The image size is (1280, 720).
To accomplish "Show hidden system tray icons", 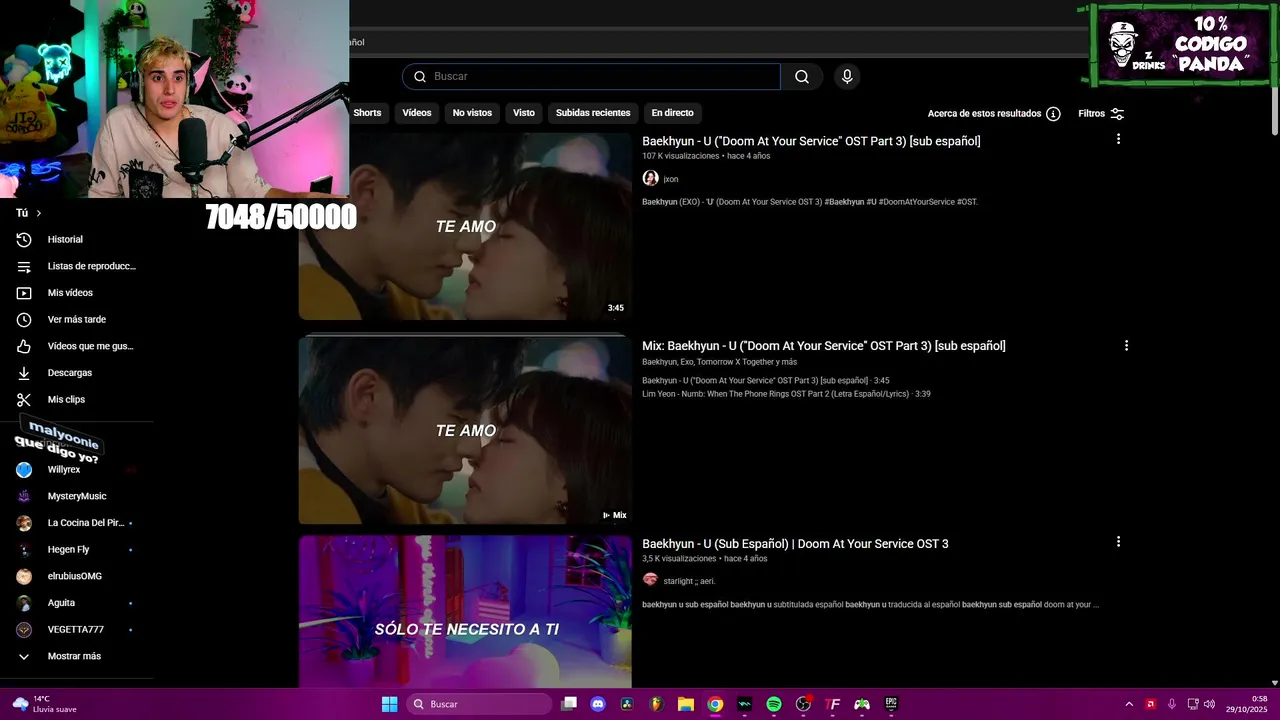I will (x=1129, y=704).
